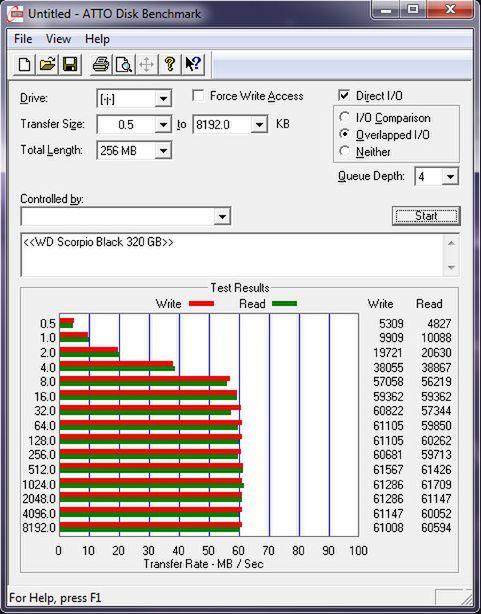Open Print Preview from toolbar
This screenshot has width=481, height=614.
coord(124,64)
